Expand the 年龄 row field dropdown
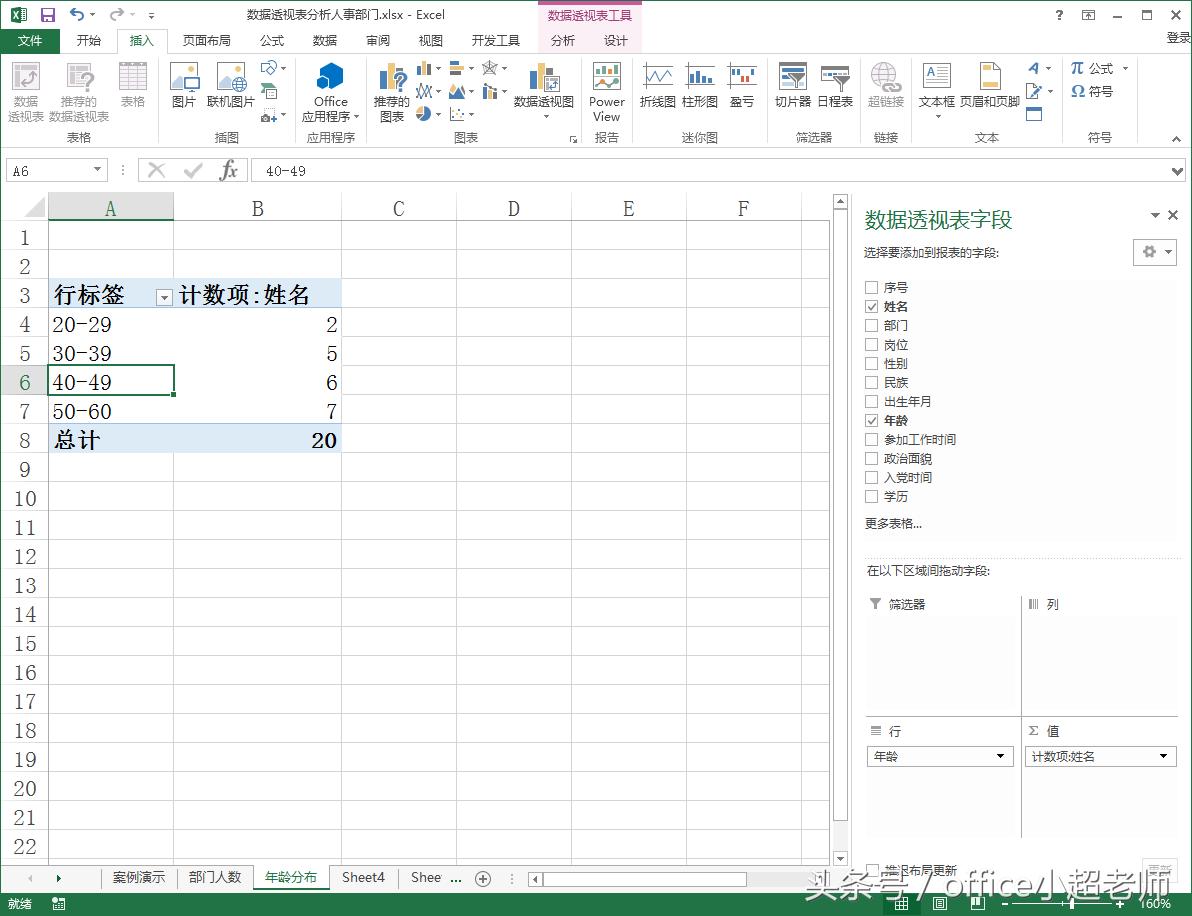1192x916 pixels. pos(1000,757)
